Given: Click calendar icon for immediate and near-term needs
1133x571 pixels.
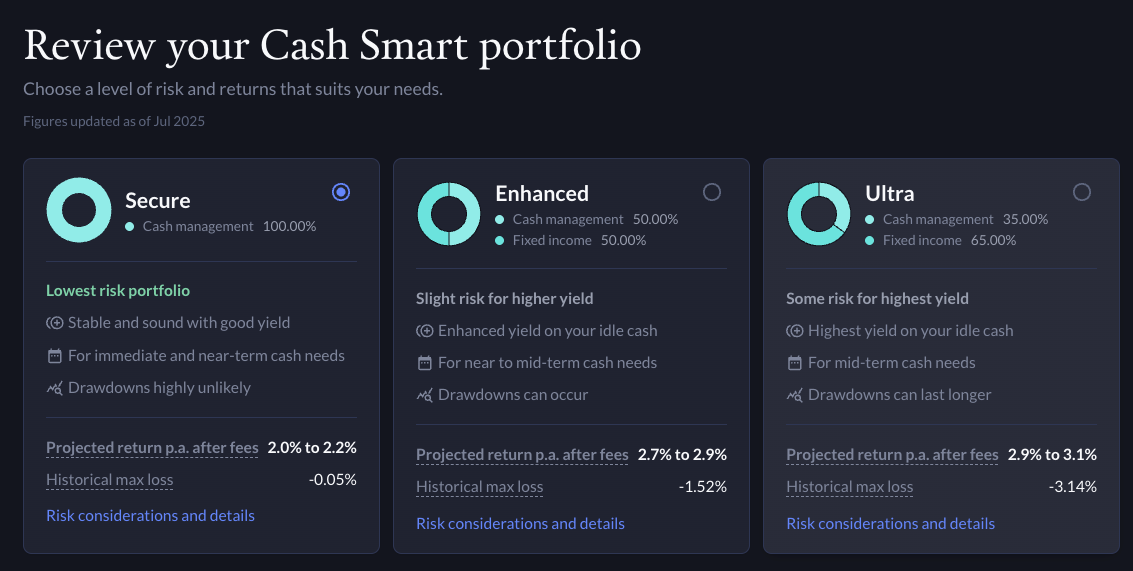Looking at the screenshot, I should click(55, 356).
